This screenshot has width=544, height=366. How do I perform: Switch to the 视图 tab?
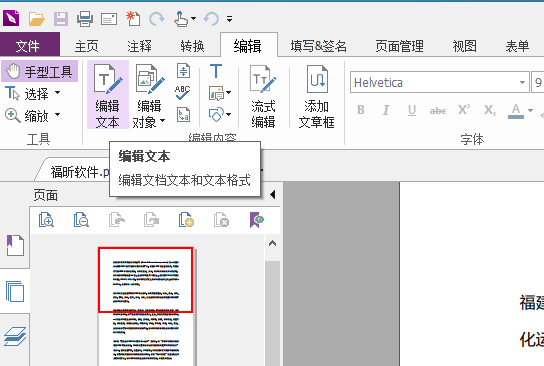[x=465, y=46]
